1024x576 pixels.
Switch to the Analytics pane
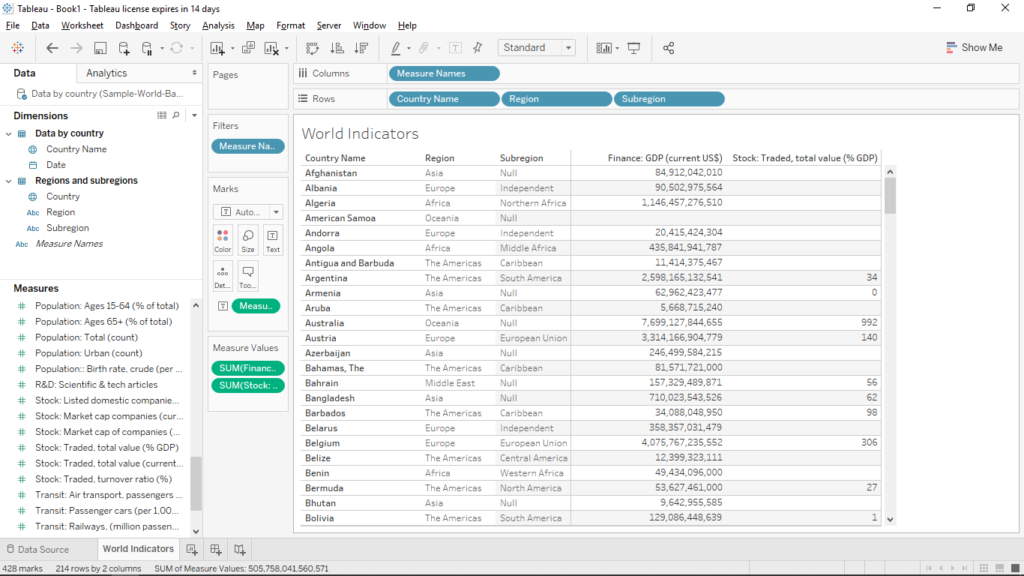click(108, 72)
